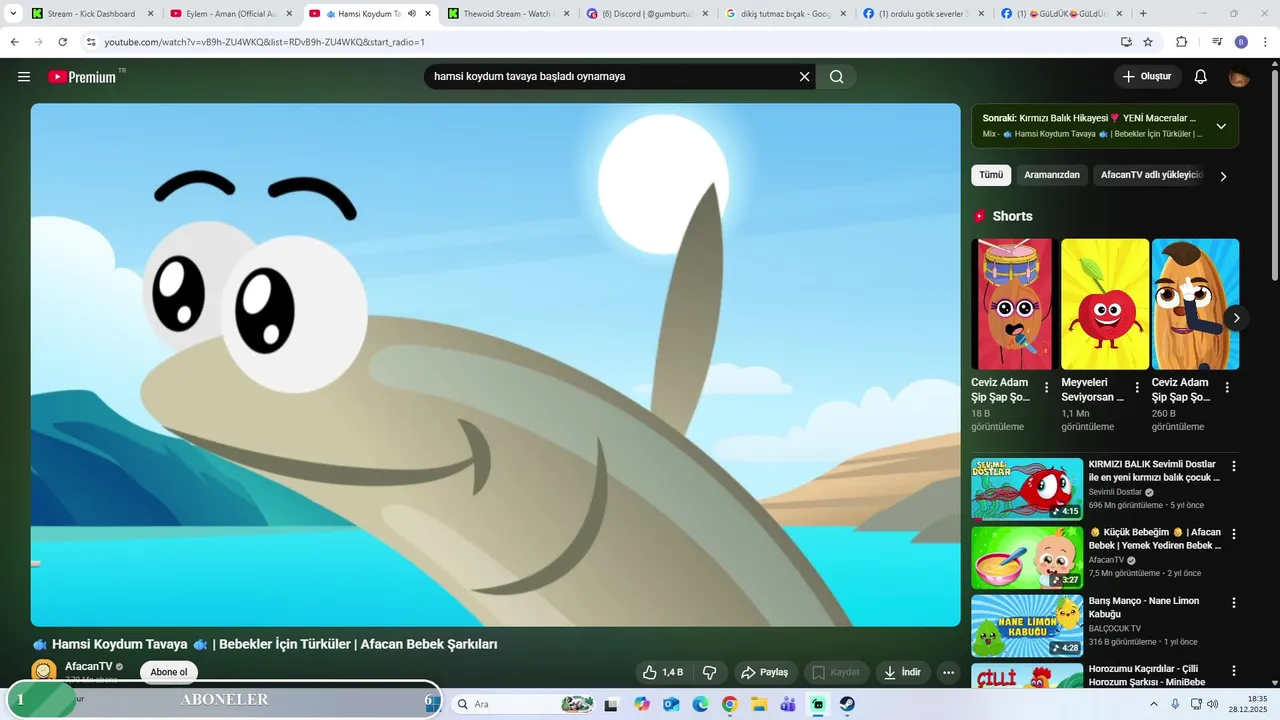Click the Kaydet save button

click(x=837, y=672)
